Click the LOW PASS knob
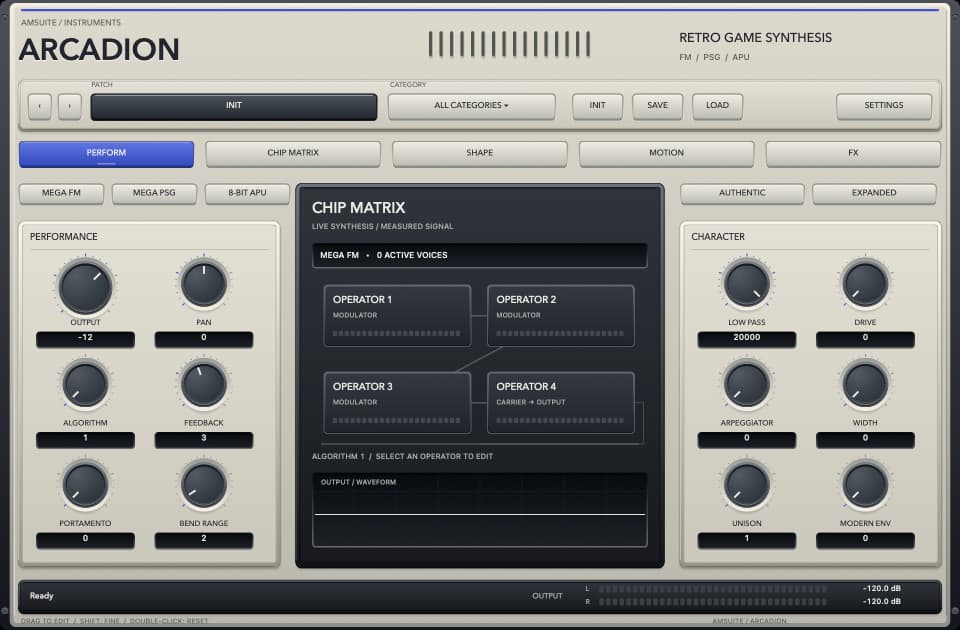The height and width of the screenshot is (630, 960). [x=747, y=283]
